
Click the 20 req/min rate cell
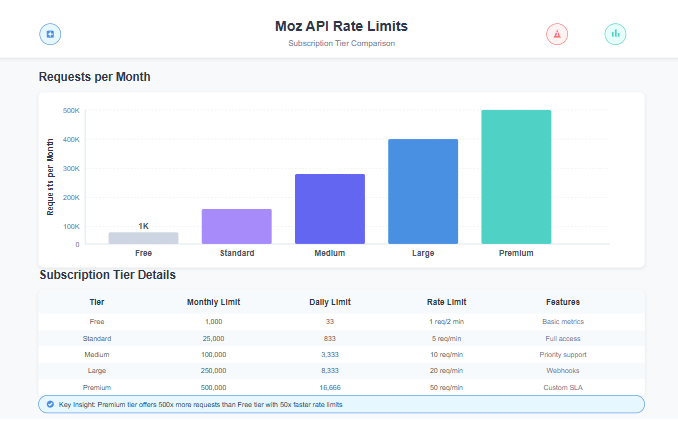[447, 371]
